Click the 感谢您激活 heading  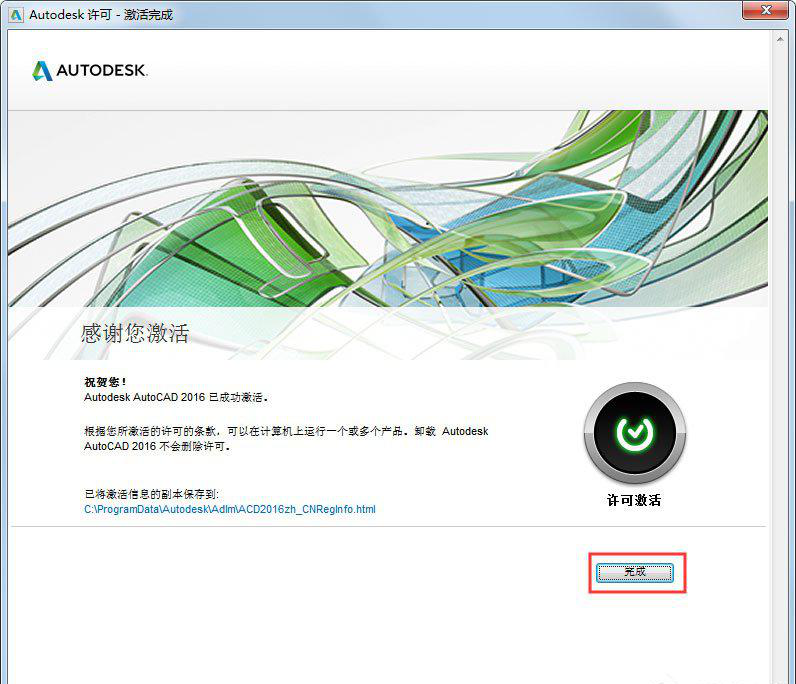[134, 333]
